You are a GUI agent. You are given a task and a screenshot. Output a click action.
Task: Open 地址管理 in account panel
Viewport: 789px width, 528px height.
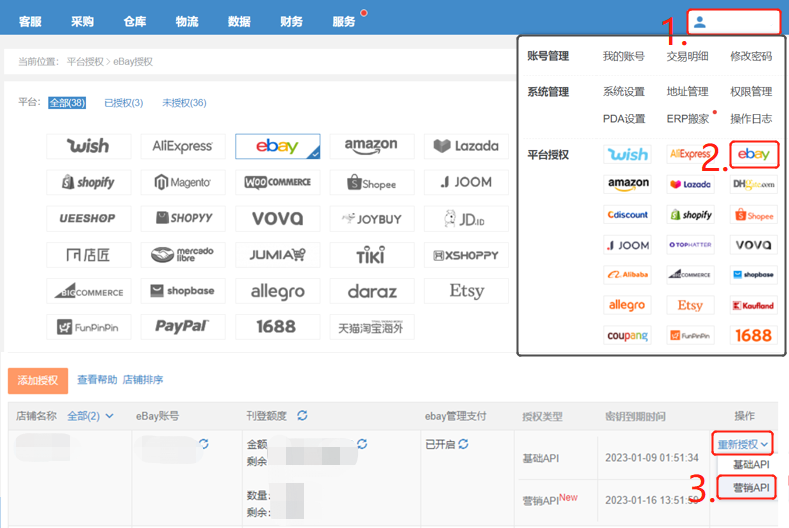(687, 92)
